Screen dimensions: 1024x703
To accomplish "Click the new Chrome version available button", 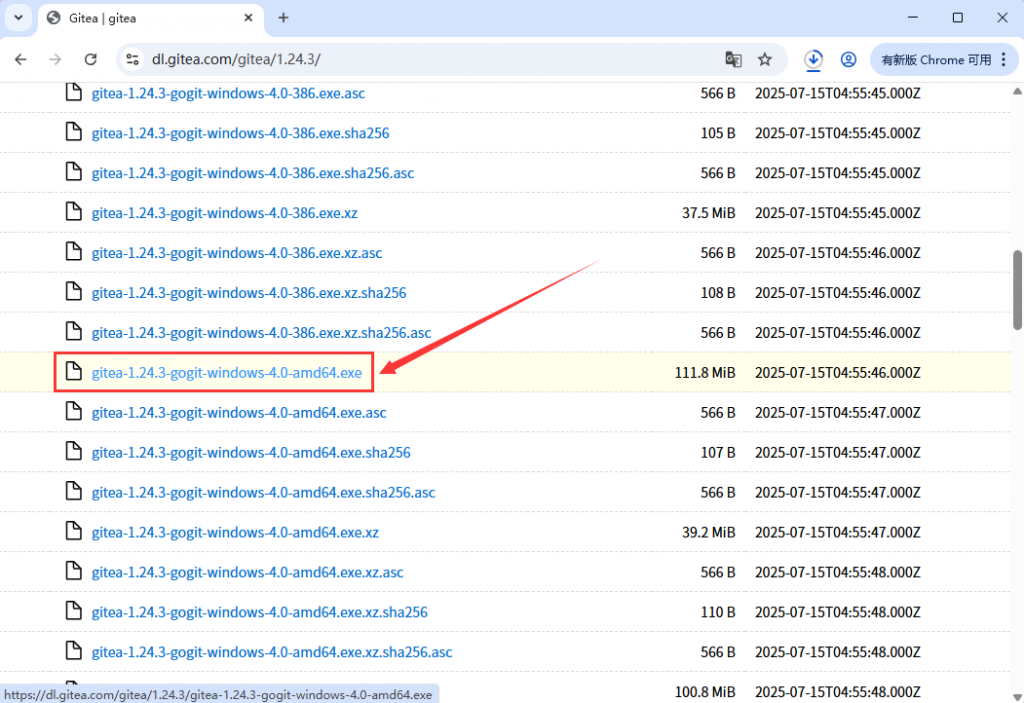I will coord(935,59).
